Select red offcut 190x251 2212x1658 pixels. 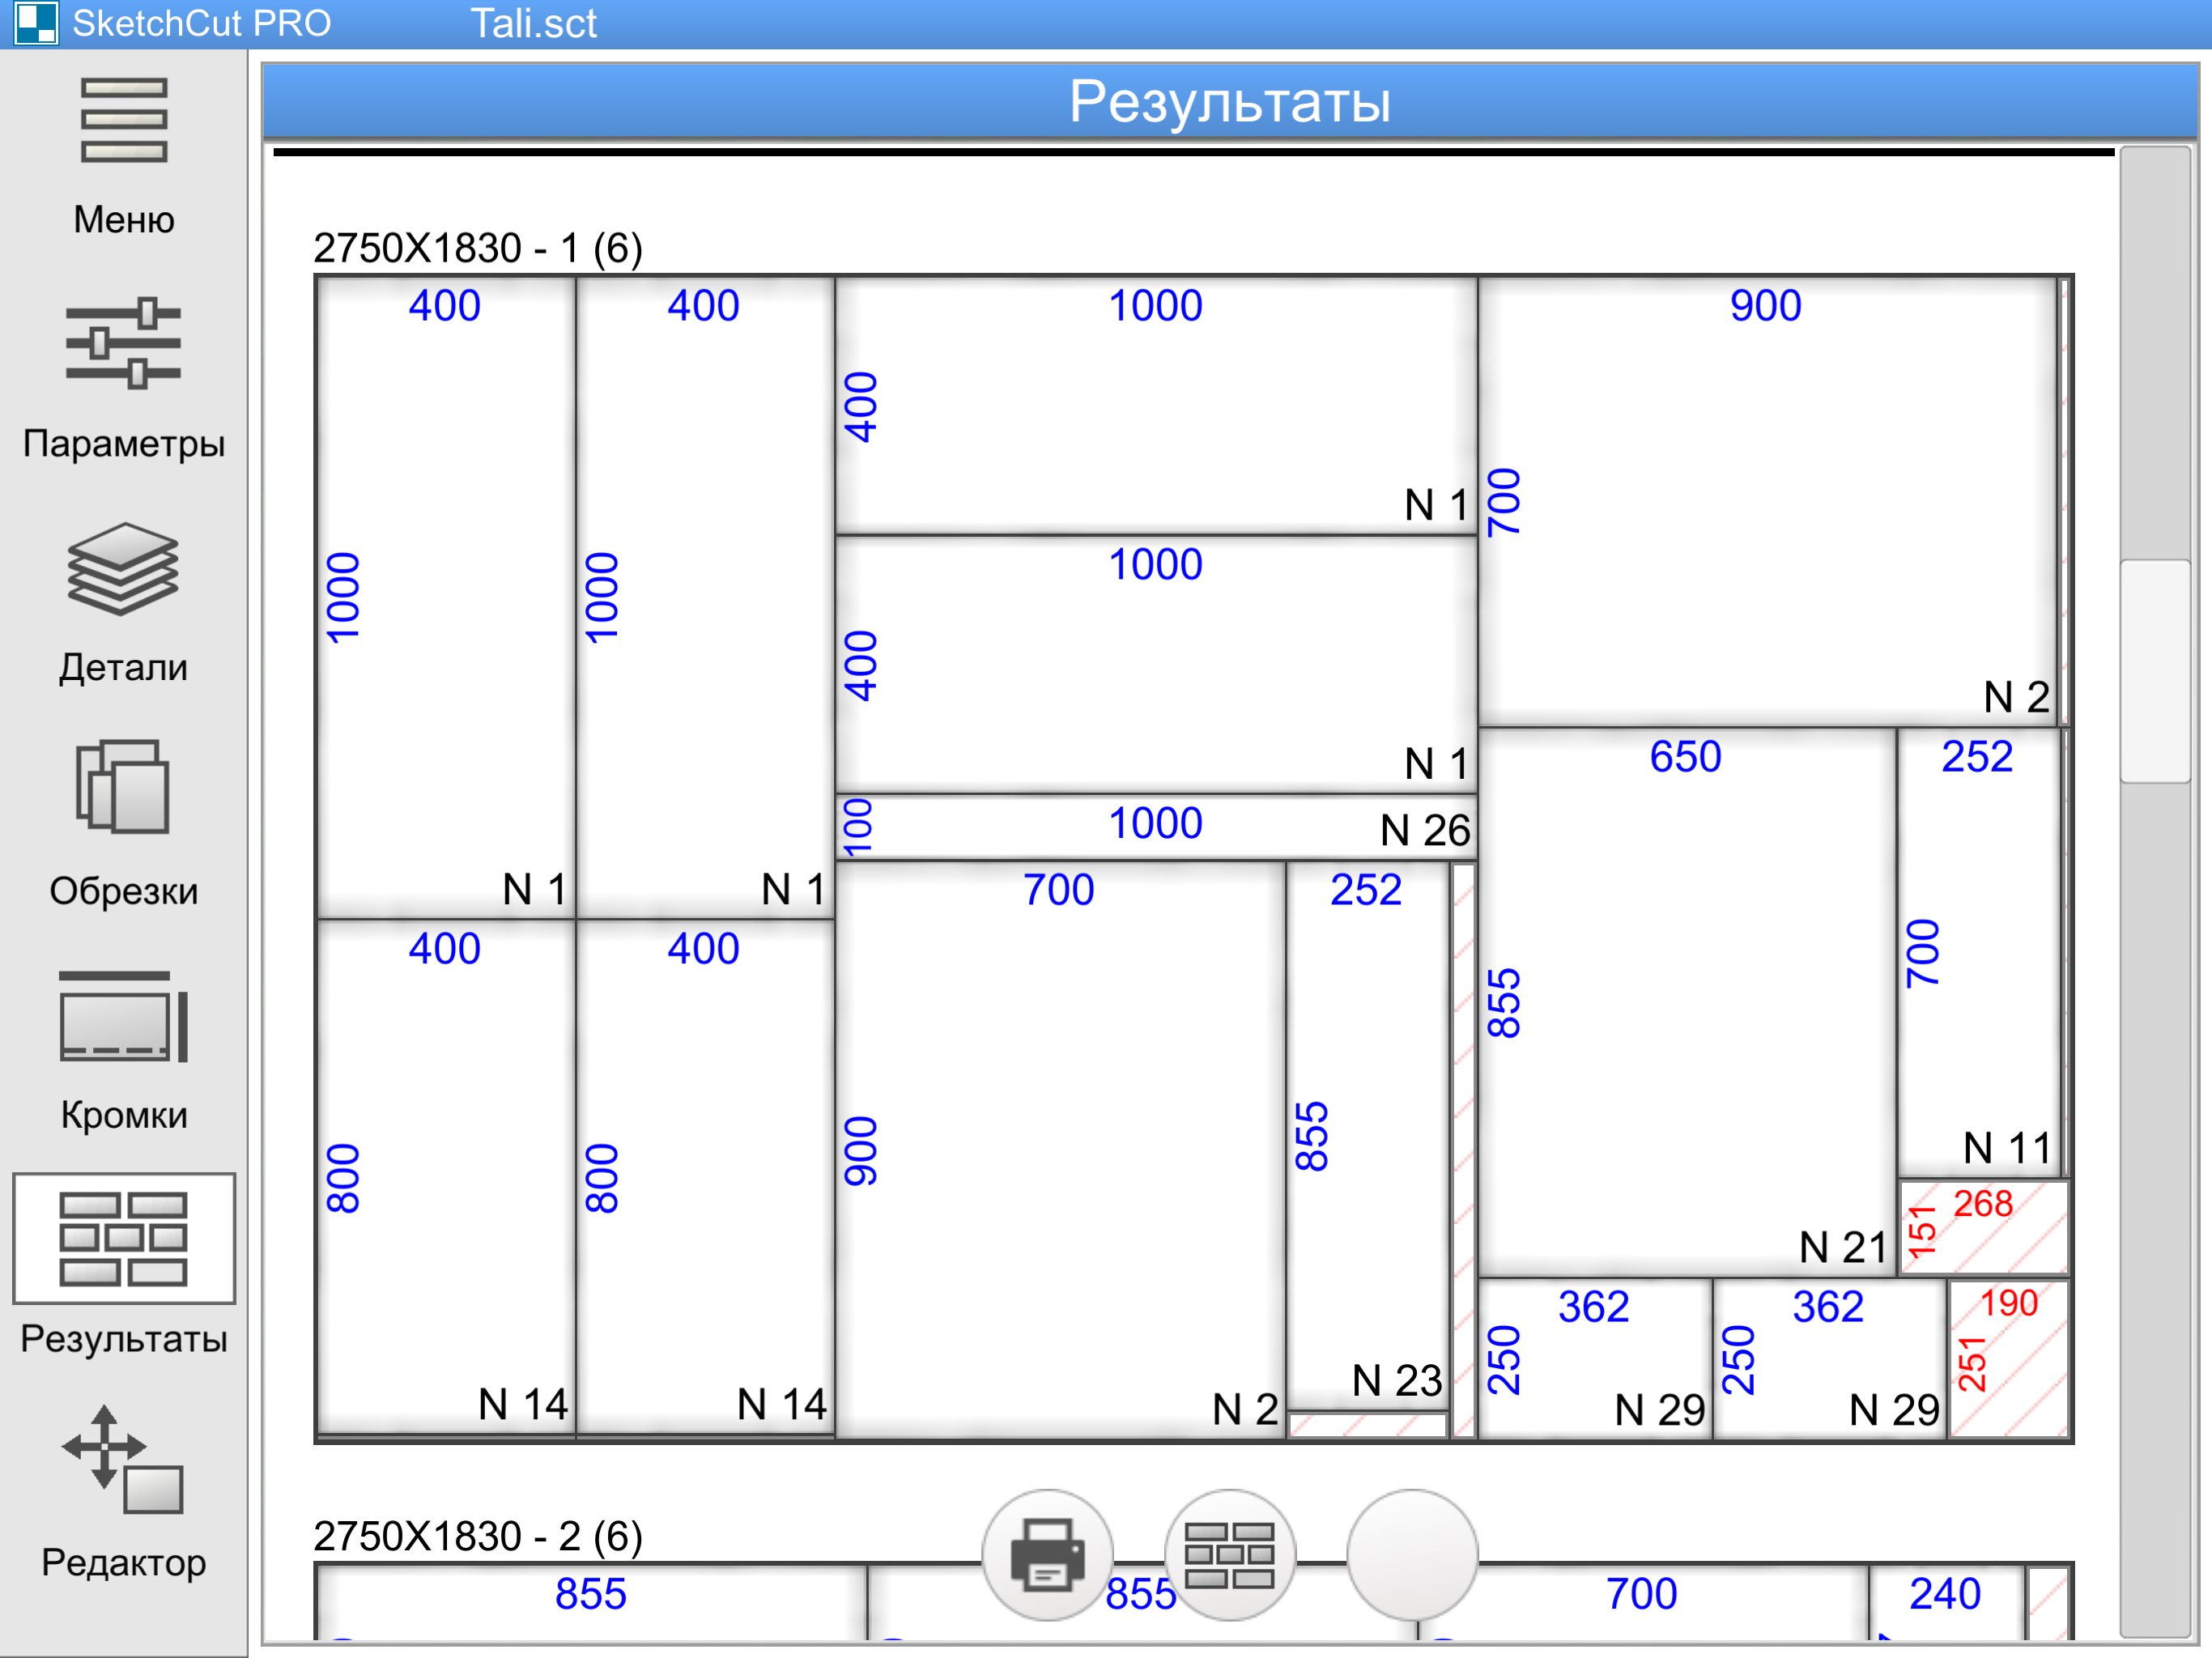pyautogui.click(x=2008, y=1359)
